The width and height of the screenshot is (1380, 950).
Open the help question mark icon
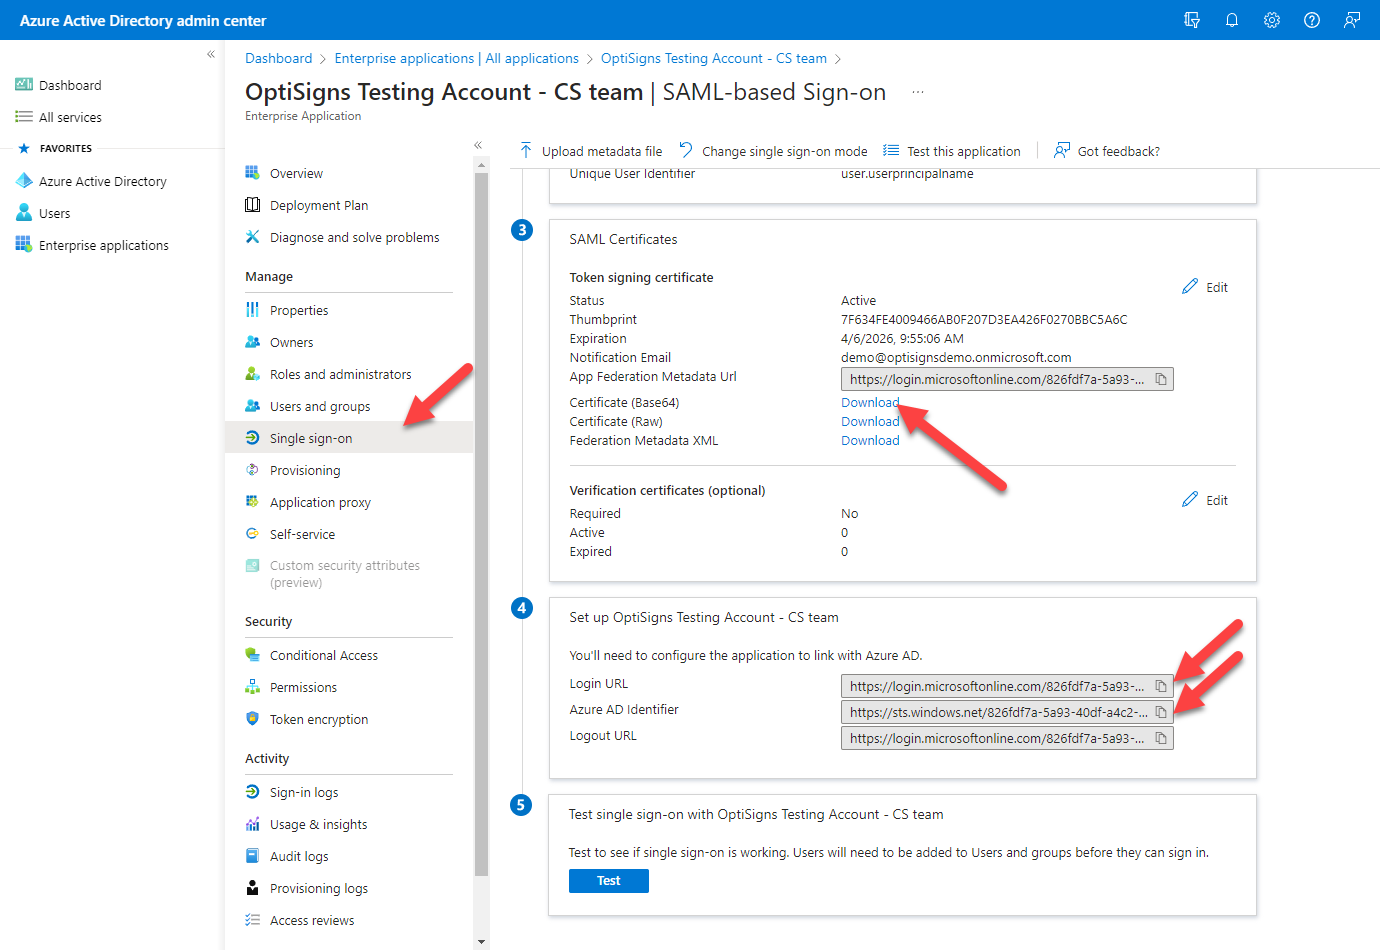(1312, 20)
